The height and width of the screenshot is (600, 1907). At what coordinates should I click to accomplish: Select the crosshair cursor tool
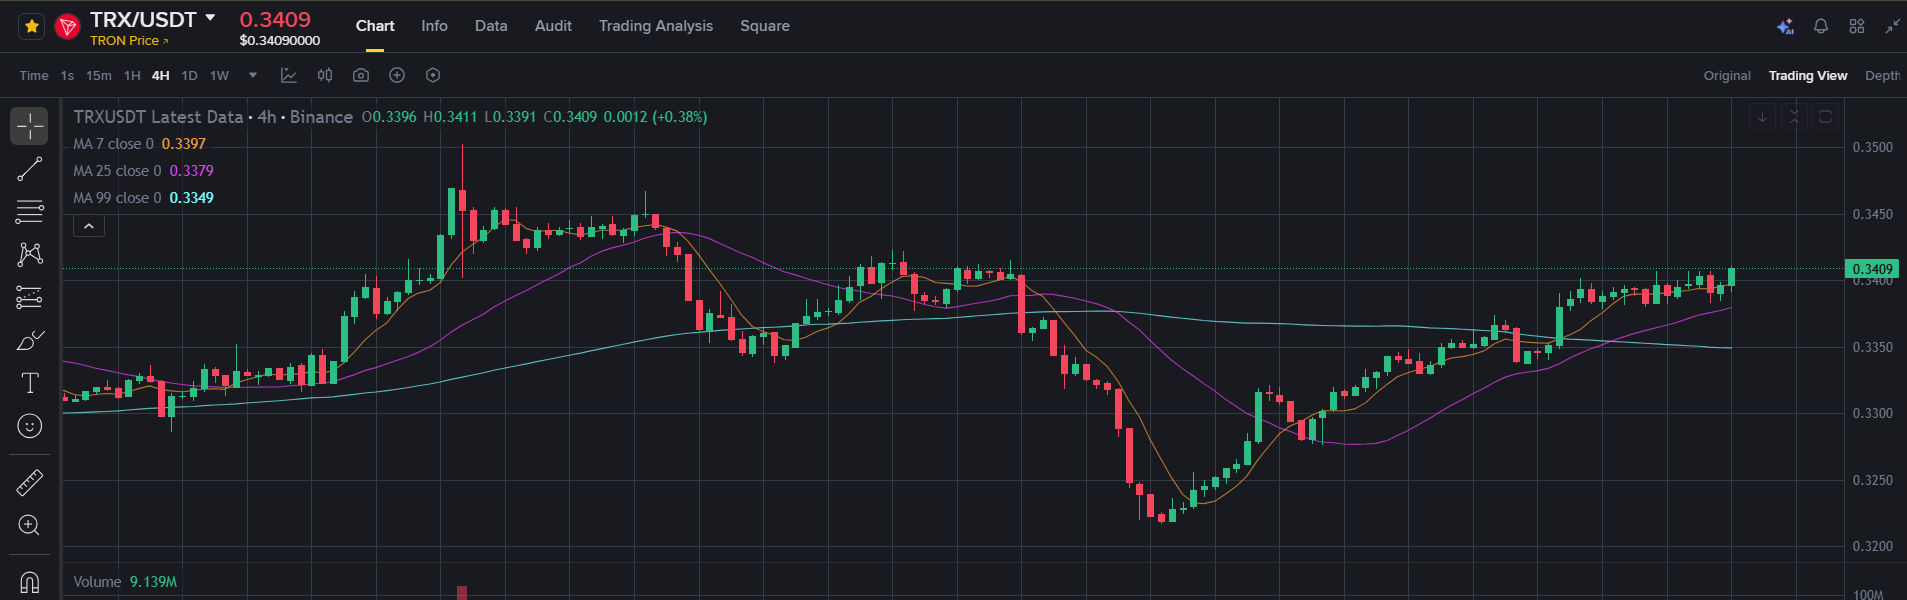pyautogui.click(x=30, y=126)
